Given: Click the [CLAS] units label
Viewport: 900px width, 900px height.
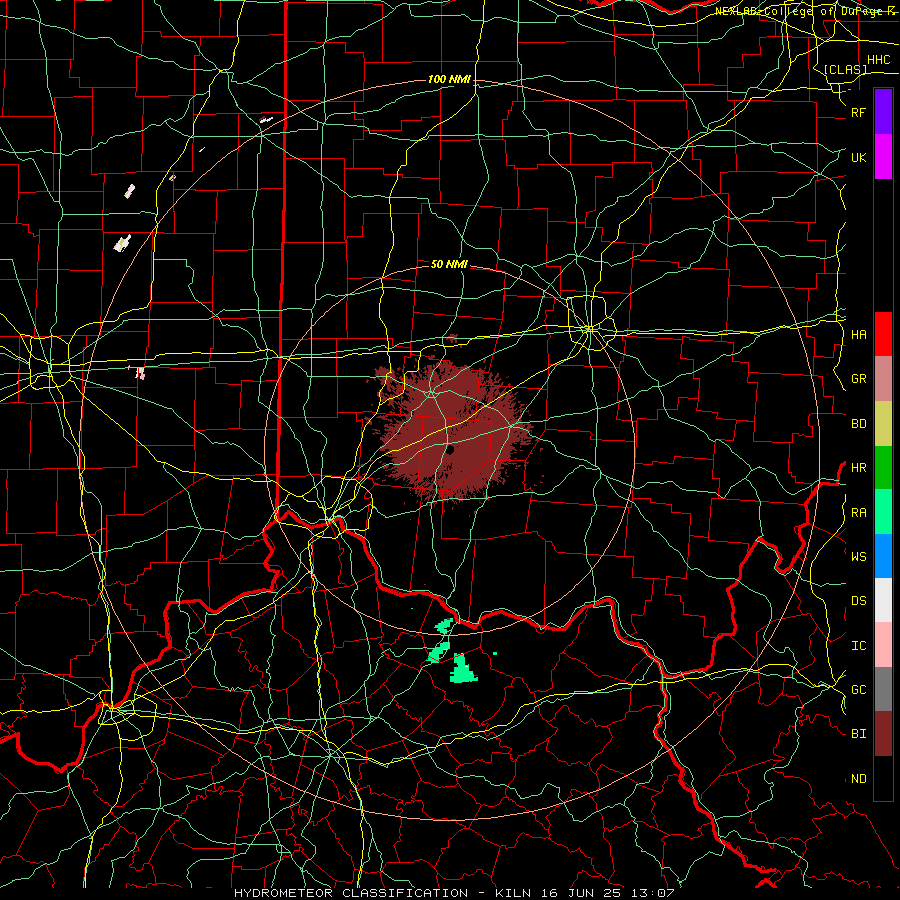Looking at the screenshot, I should click(x=845, y=69).
